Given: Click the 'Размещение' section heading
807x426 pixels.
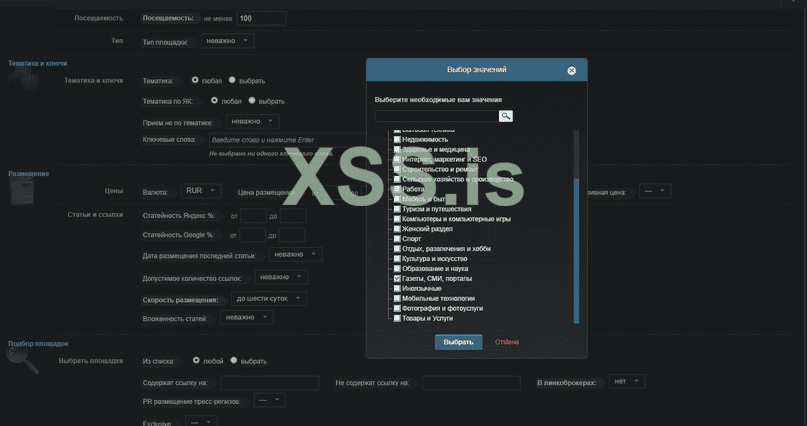Looking at the screenshot, I should pos(29,173).
